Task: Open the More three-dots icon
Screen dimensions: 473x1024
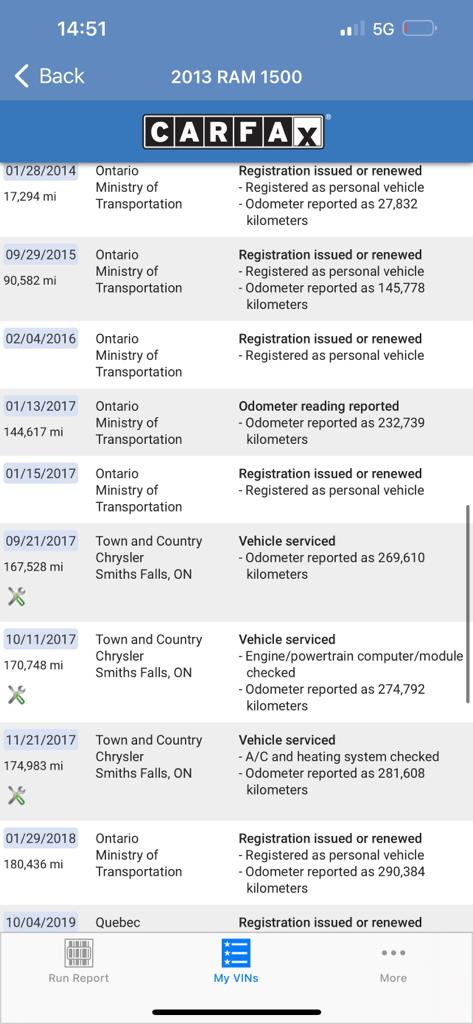Action: pos(393,953)
